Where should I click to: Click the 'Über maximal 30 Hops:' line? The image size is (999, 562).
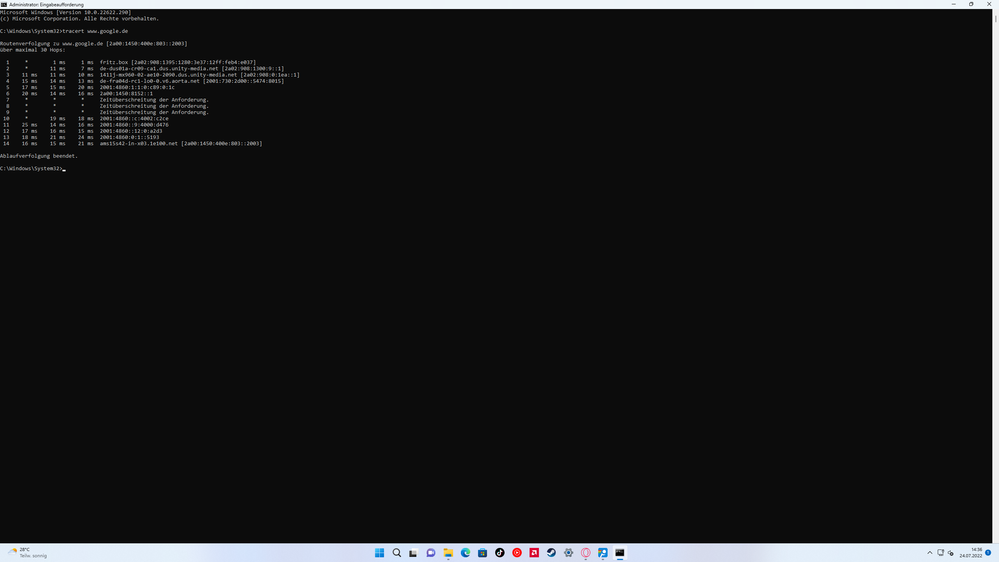32,50
